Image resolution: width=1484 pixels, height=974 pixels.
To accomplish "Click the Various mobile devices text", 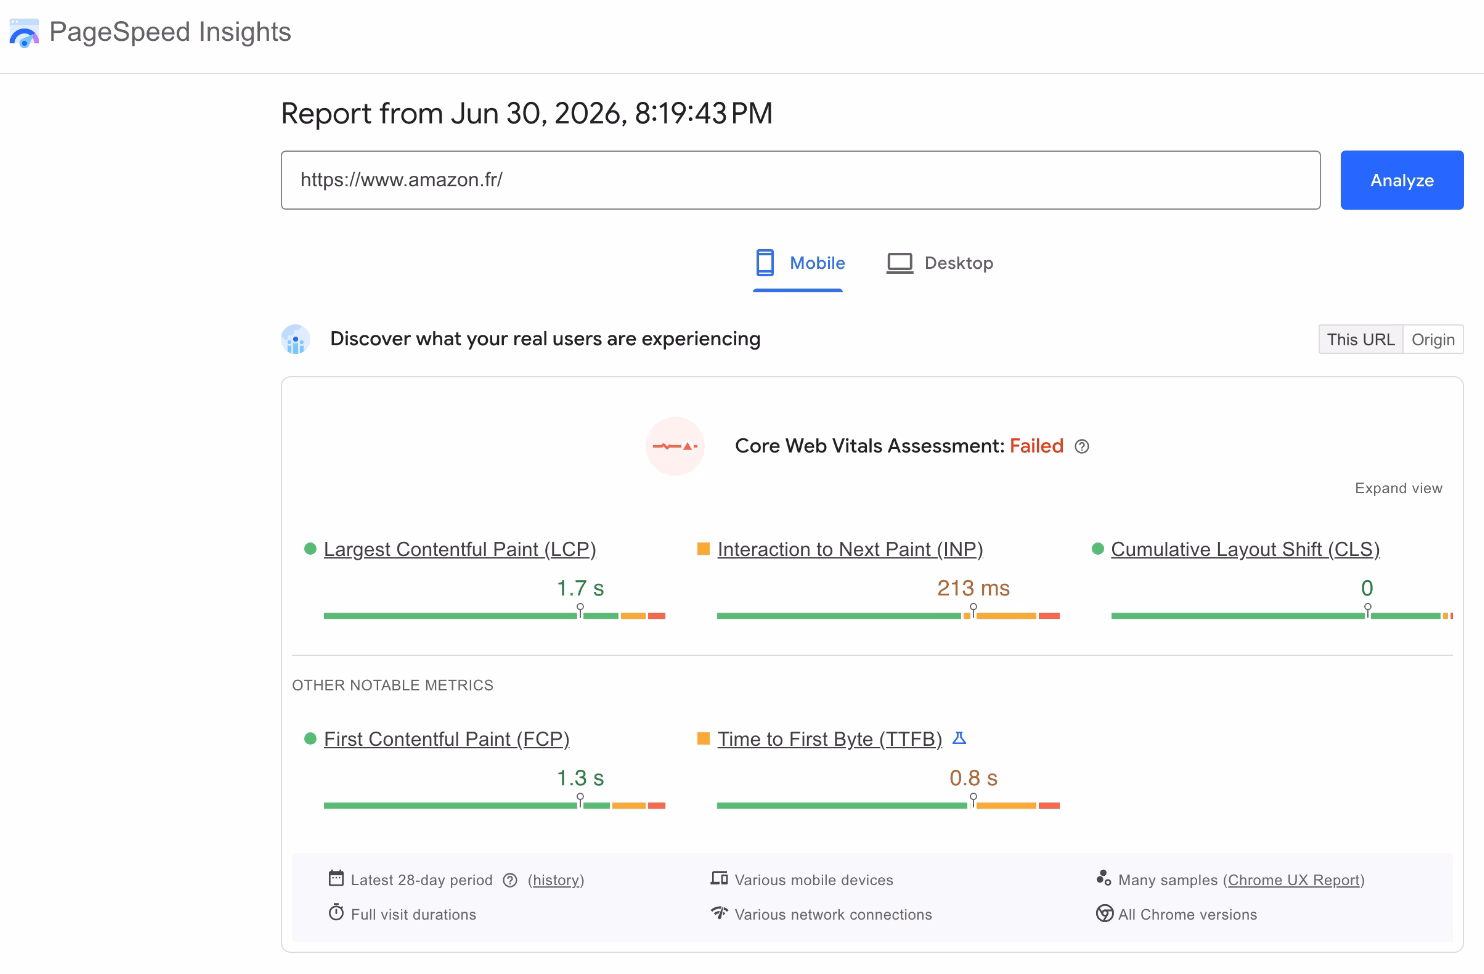I will coord(814,880).
